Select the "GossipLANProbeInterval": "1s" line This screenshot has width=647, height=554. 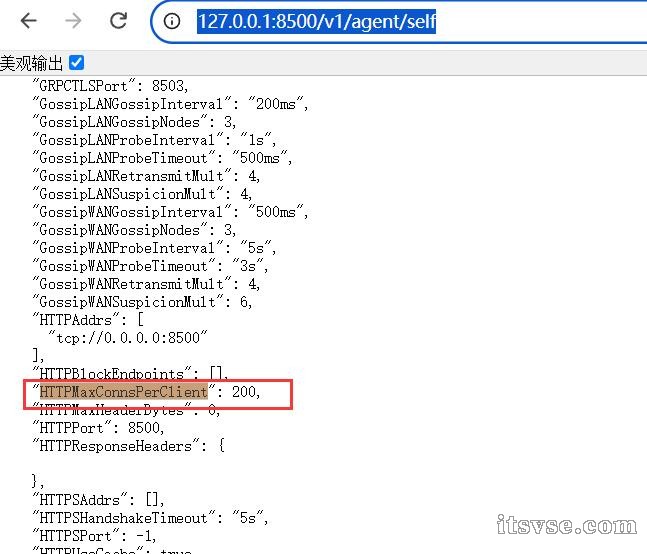tap(154, 140)
